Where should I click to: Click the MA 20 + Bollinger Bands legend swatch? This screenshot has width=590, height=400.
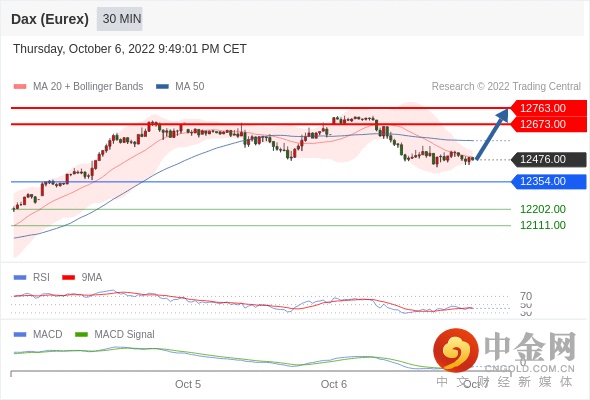pyautogui.click(x=20, y=87)
